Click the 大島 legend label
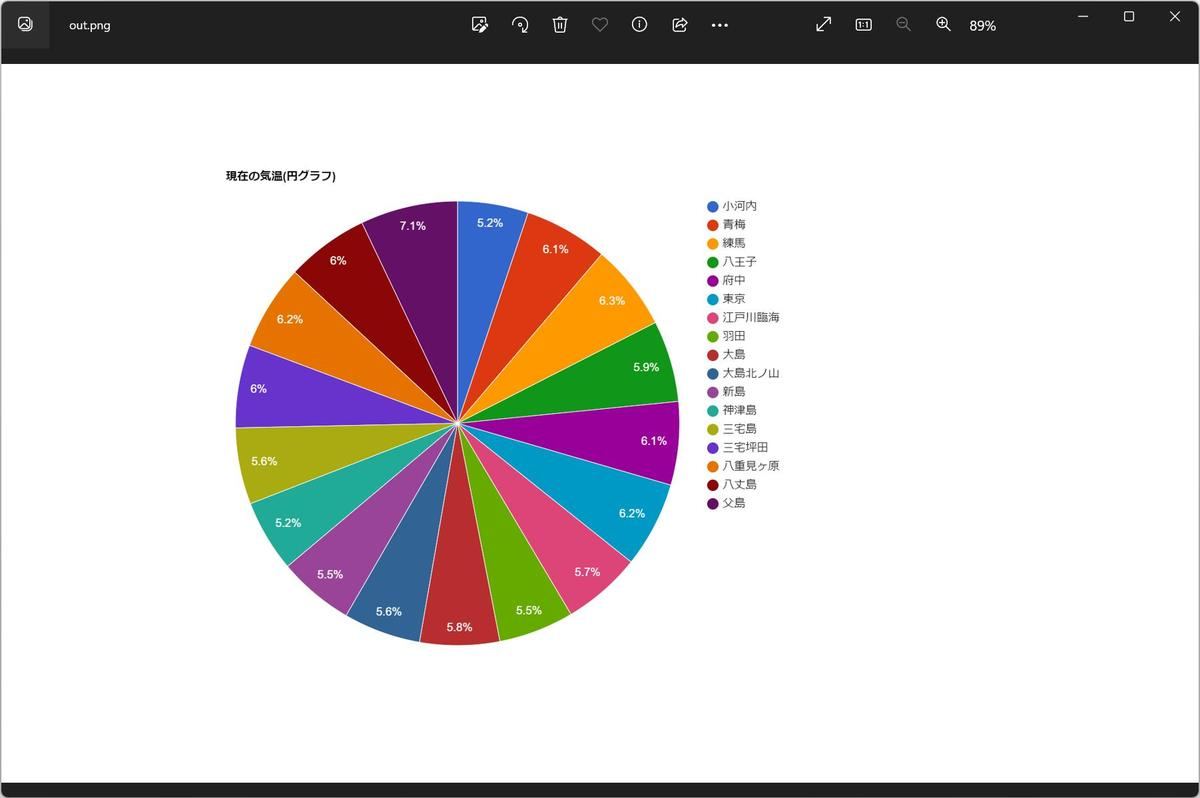Screen dimensions: 1200x798 tap(734, 354)
